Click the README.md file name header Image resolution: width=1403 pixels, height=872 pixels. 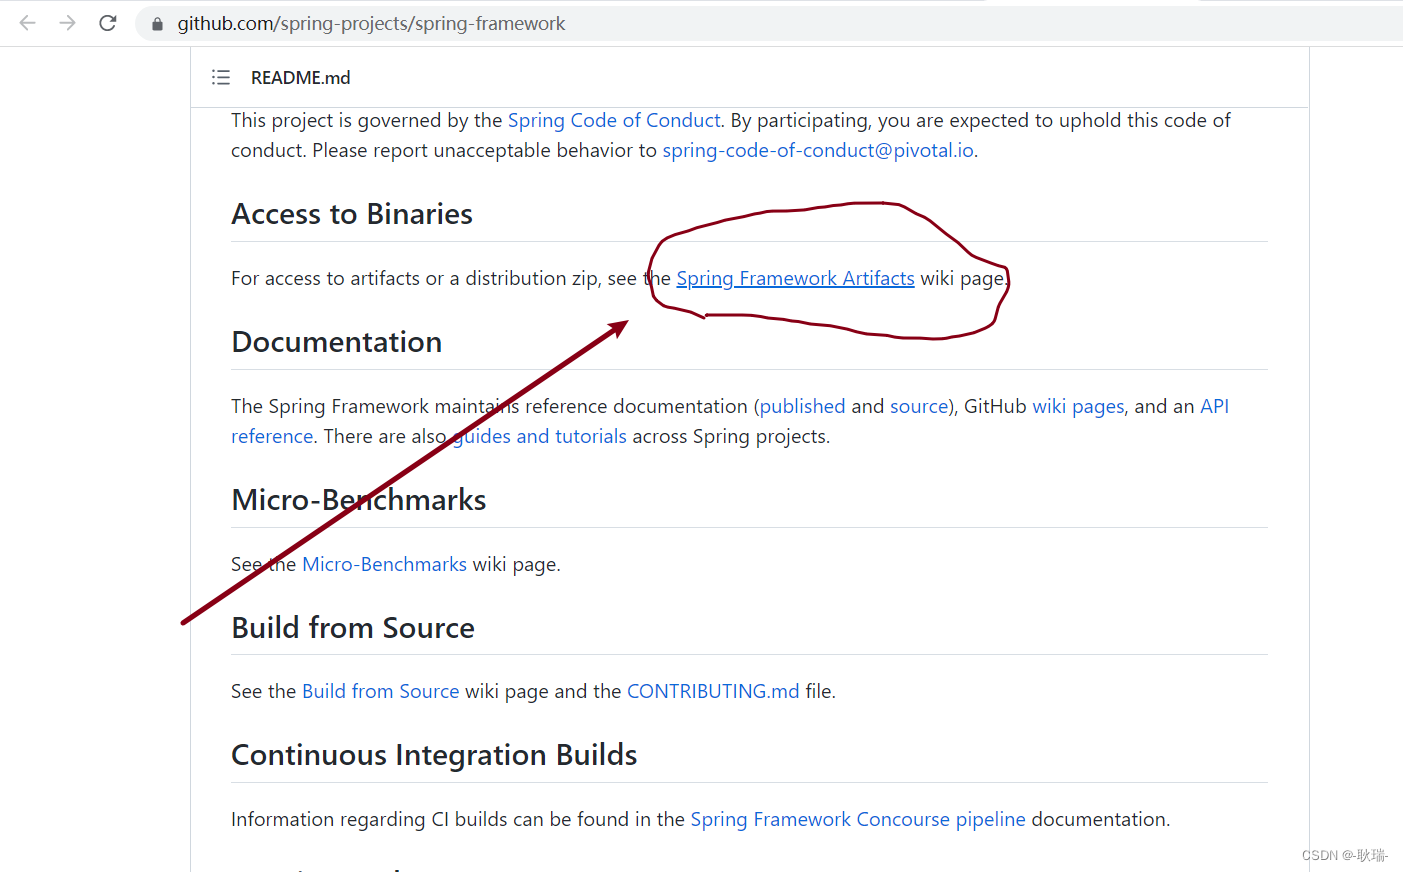tap(300, 77)
